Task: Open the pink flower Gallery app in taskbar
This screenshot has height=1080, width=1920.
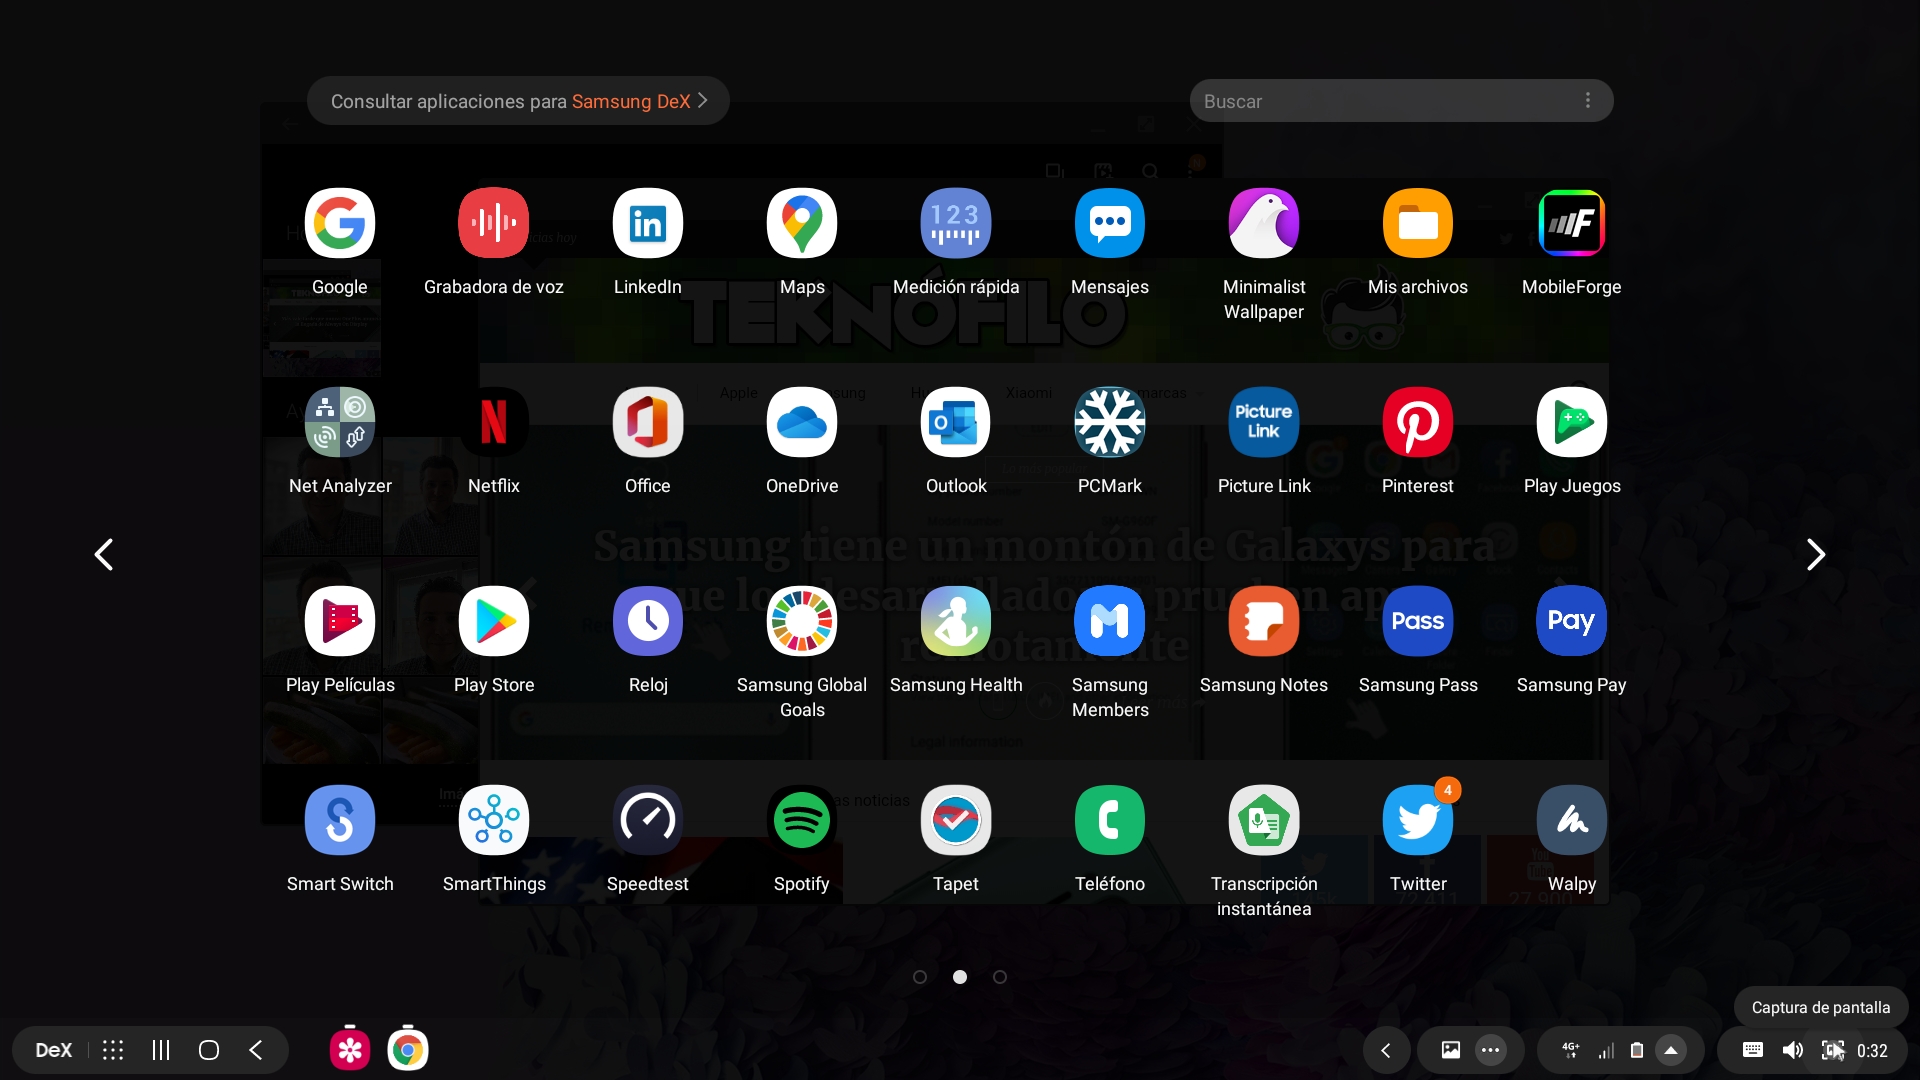Action: coord(350,1050)
